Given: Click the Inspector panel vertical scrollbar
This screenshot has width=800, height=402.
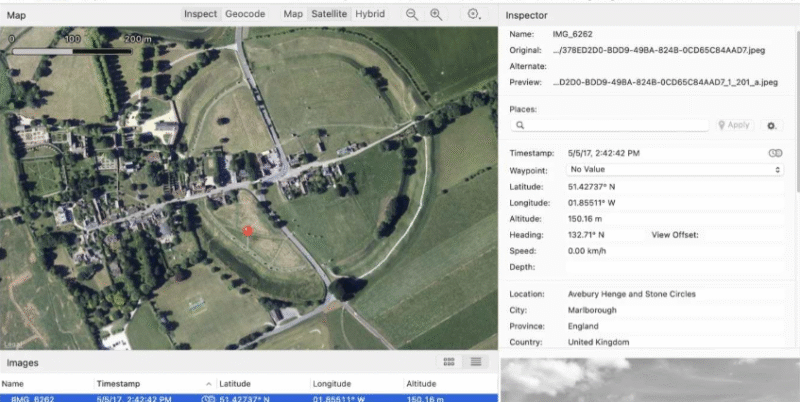Looking at the screenshot, I should pos(797,110).
